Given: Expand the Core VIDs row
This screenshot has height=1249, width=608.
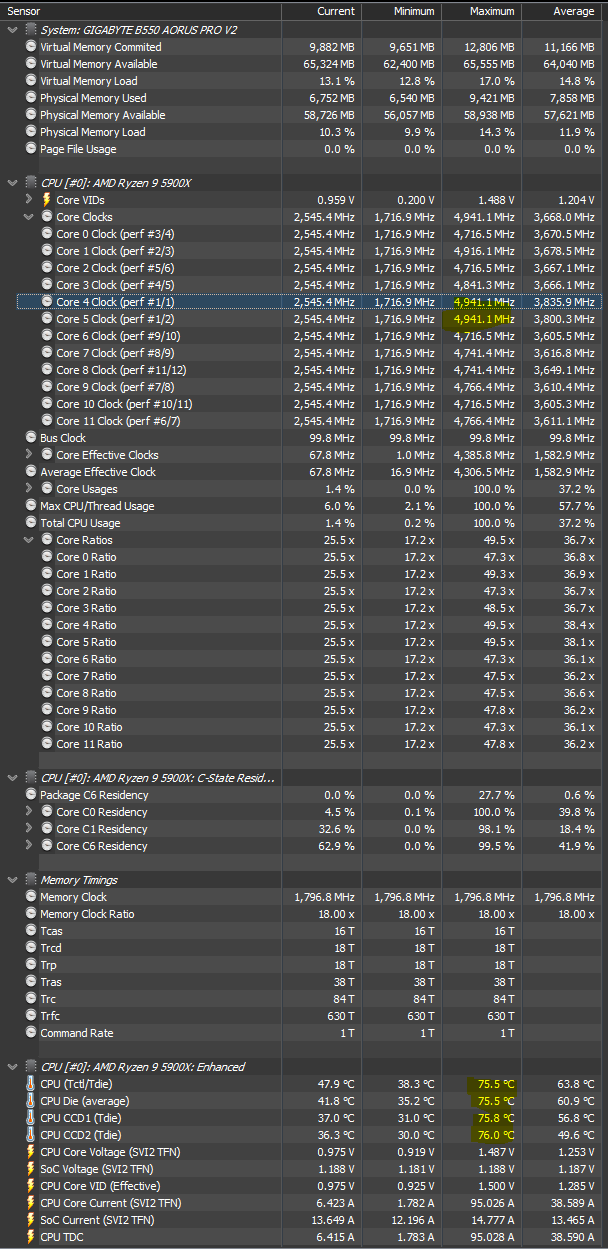Looking at the screenshot, I should (29, 200).
